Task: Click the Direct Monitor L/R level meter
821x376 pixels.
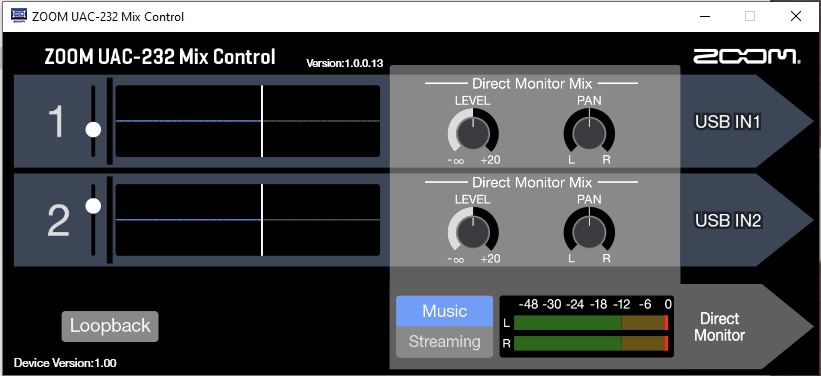Action: 586,327
